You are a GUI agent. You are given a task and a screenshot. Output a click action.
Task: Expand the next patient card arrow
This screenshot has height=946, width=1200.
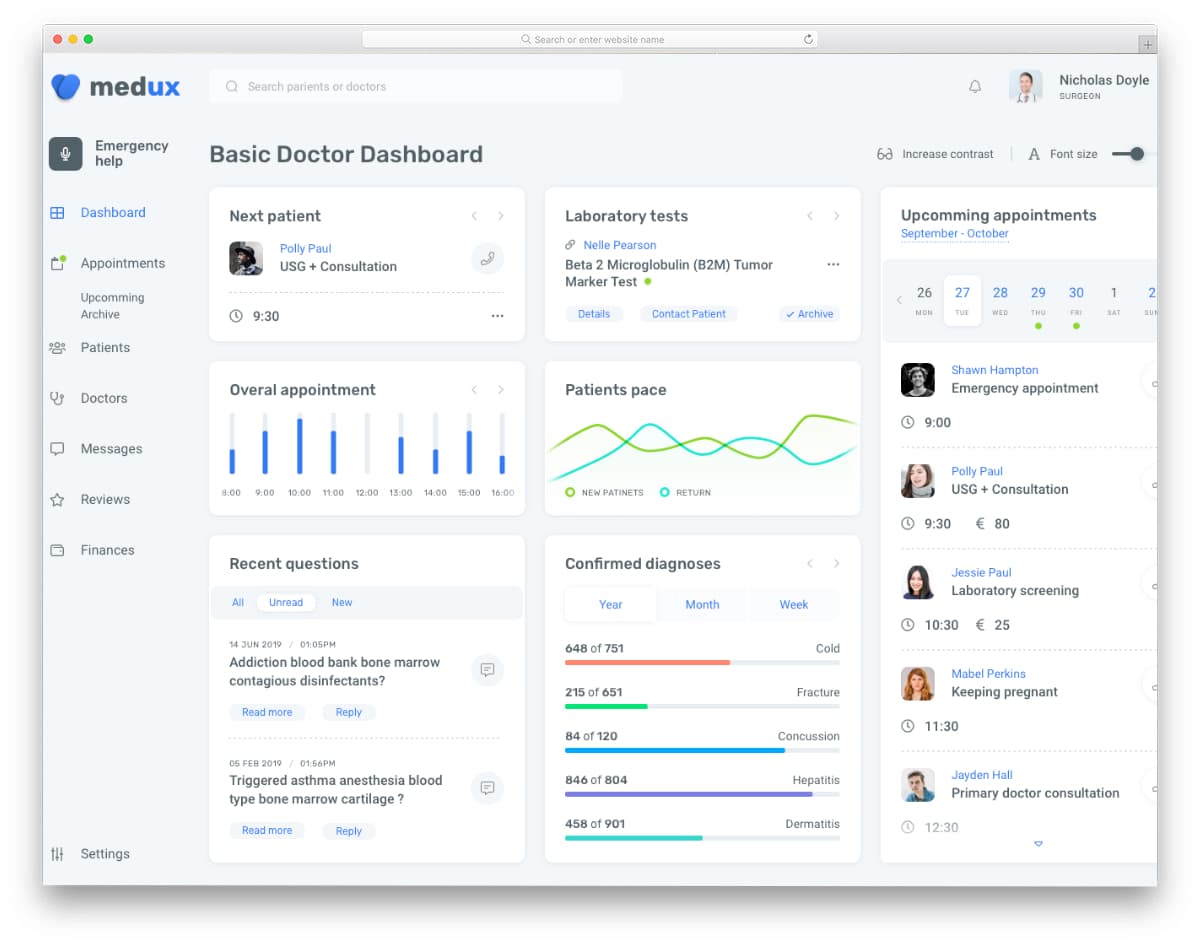[499, 215]
